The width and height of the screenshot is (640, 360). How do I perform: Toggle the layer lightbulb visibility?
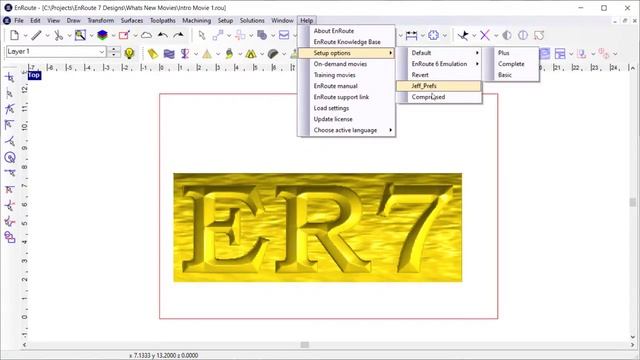point(129,53)
